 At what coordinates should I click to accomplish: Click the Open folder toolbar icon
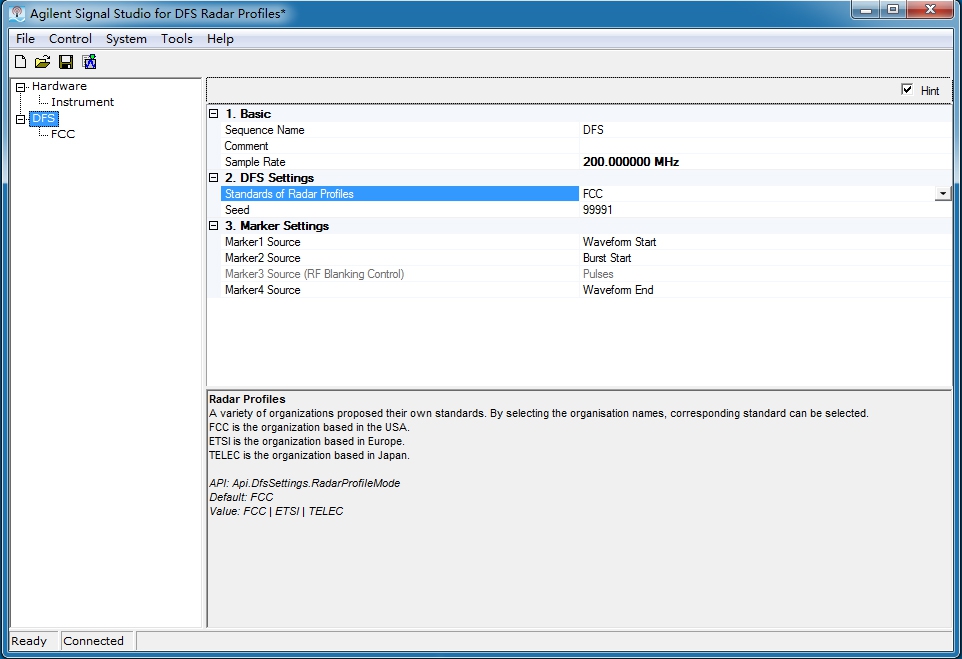pyautogui.click(x=42, y=62)
